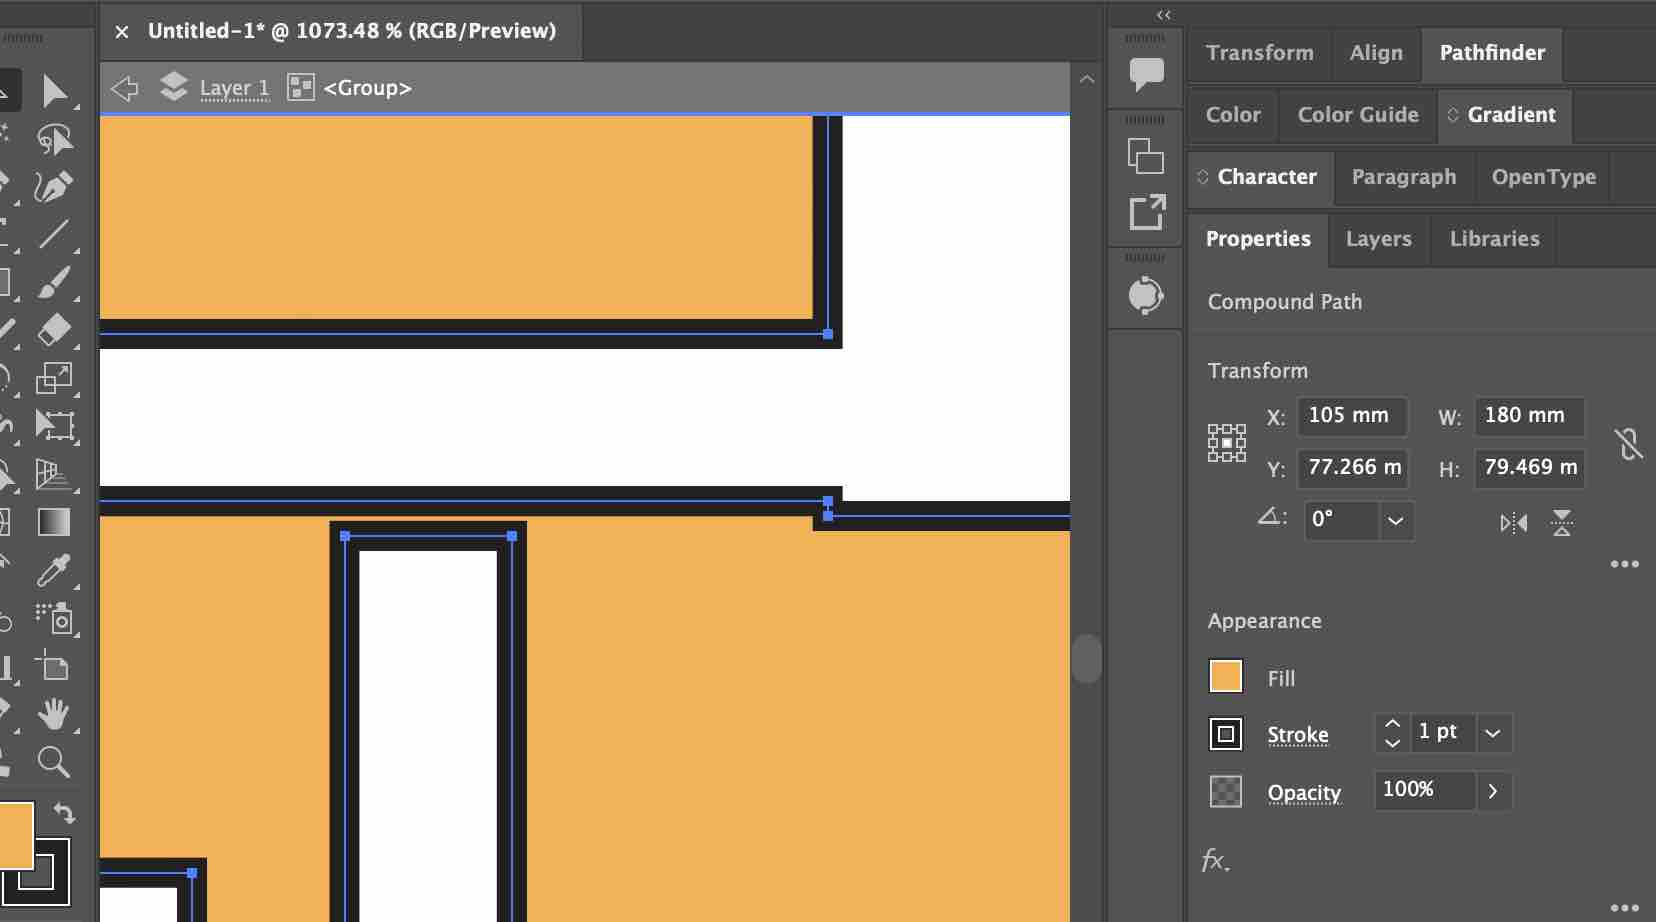
Task: Select the Eraser tool
Action: tap(54, 330)
